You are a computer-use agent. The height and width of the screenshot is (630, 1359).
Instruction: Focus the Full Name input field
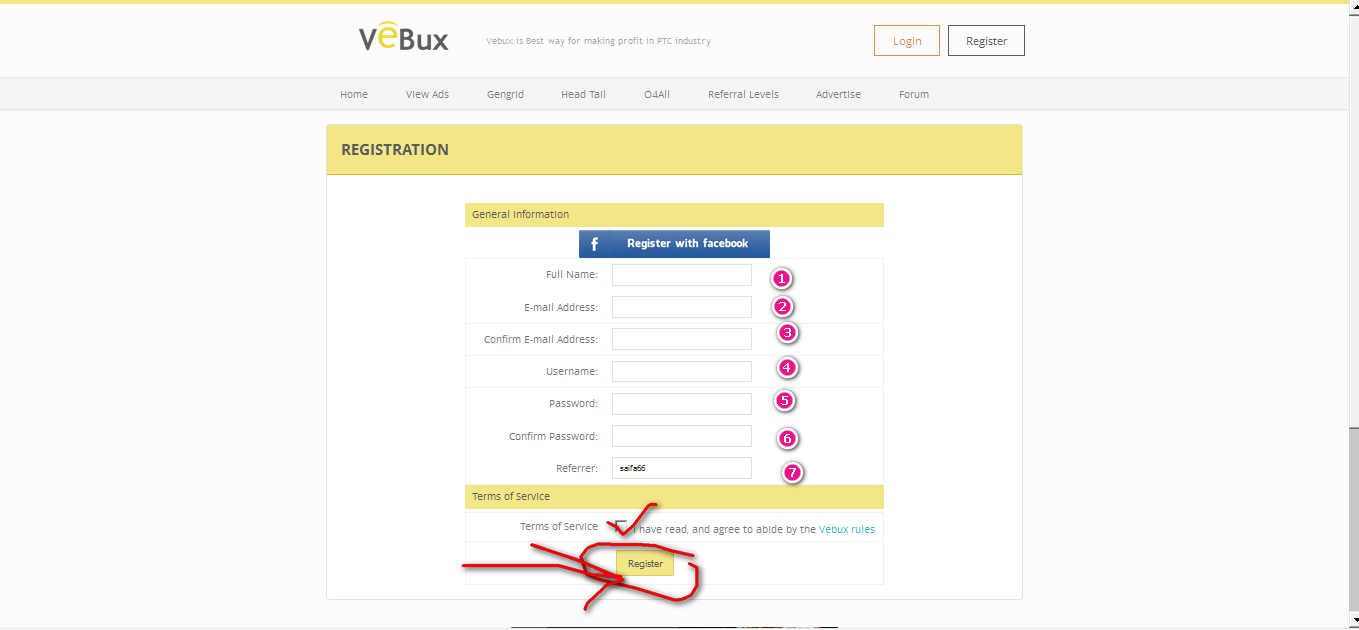click(681, 275)
